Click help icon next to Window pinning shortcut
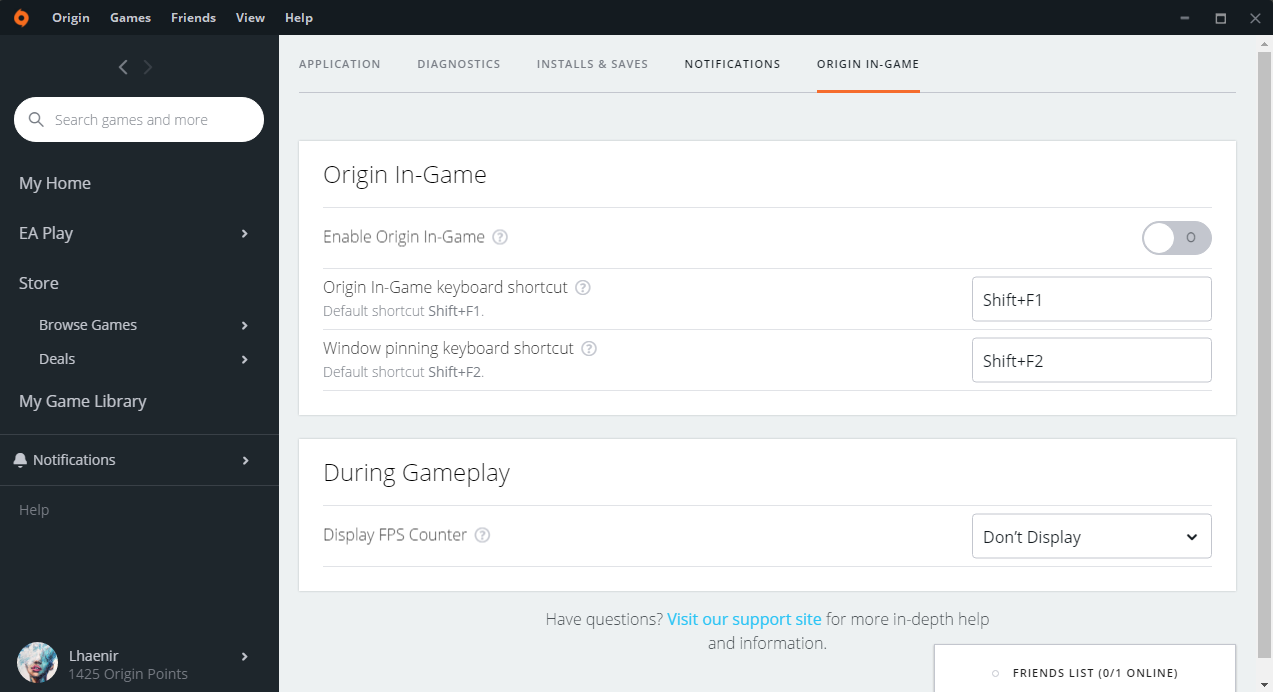This screenshot has width=1273, height=692. (589, 349)
